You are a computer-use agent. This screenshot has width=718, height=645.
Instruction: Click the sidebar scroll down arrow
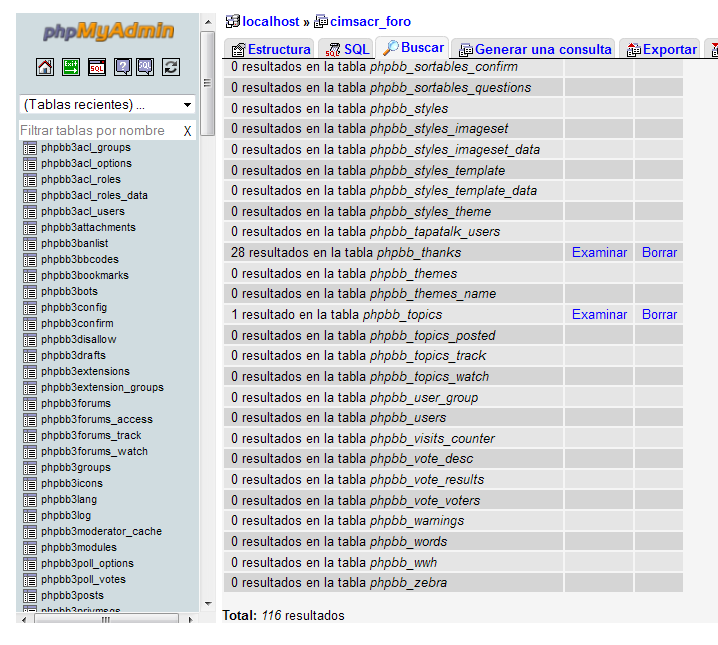[208, 603]
